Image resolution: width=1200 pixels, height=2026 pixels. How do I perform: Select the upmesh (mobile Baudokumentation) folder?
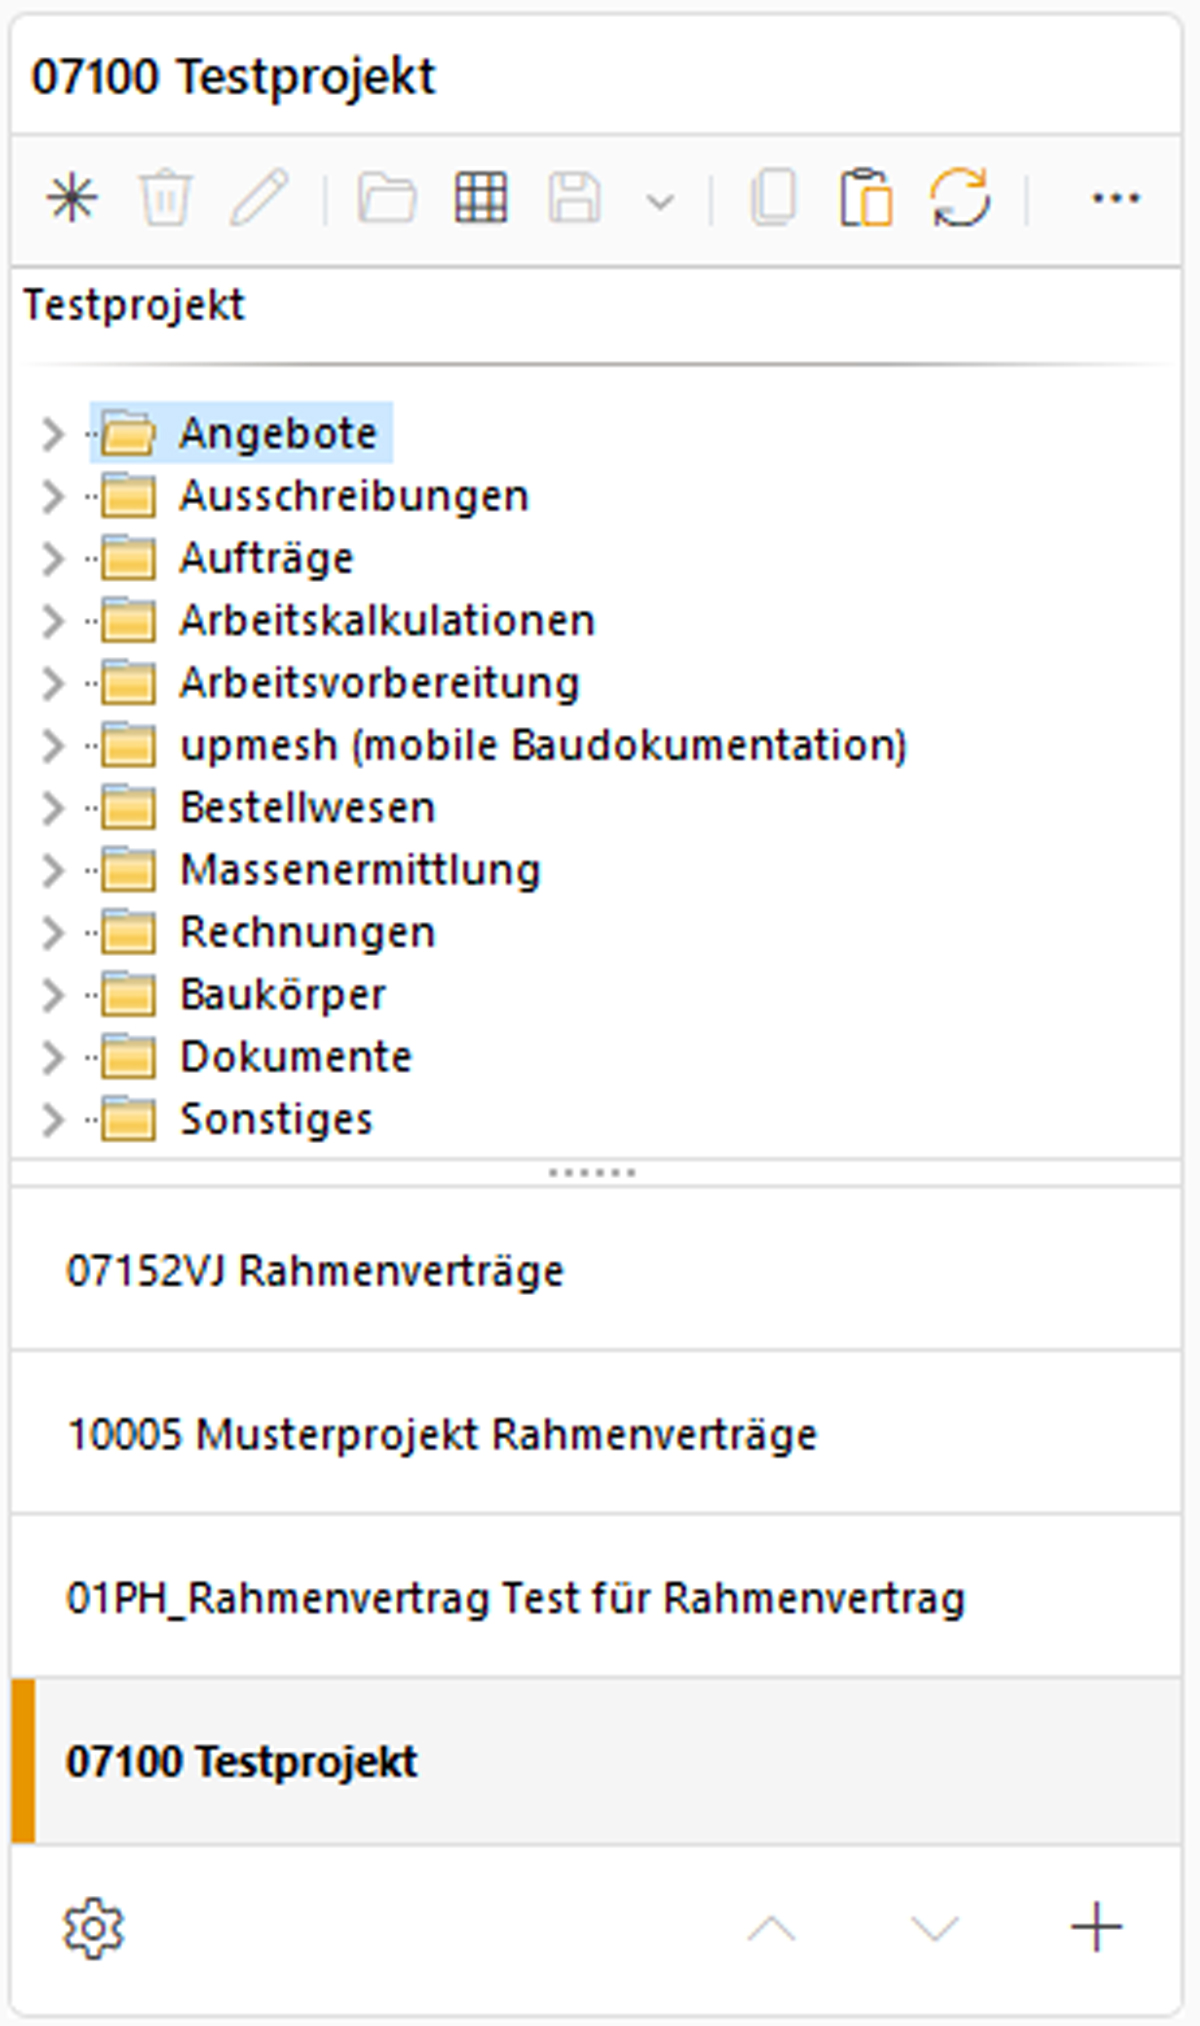click(x=542, y=746)
